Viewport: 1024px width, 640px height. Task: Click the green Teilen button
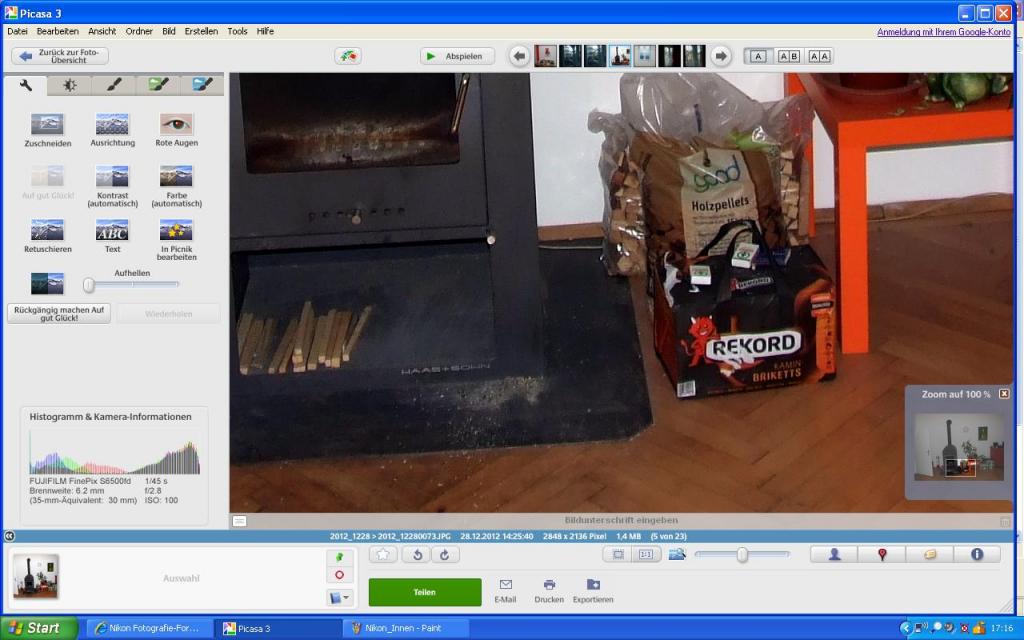(424, 592)
